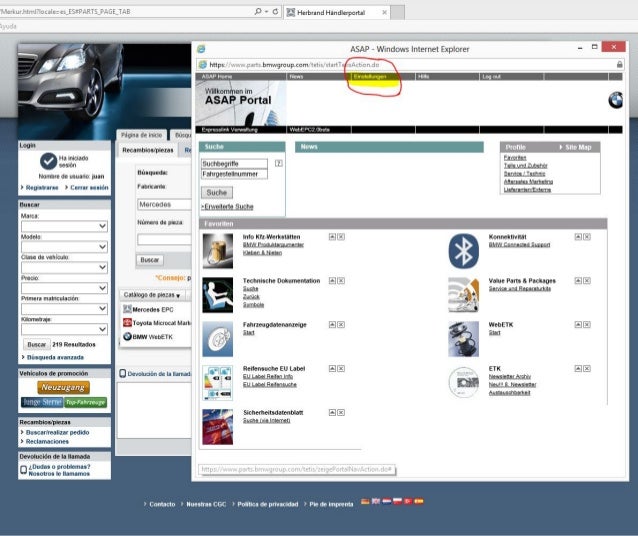Open the ASAP Home menu item
The height and width of the screenshot is (536, 638).
217,77
